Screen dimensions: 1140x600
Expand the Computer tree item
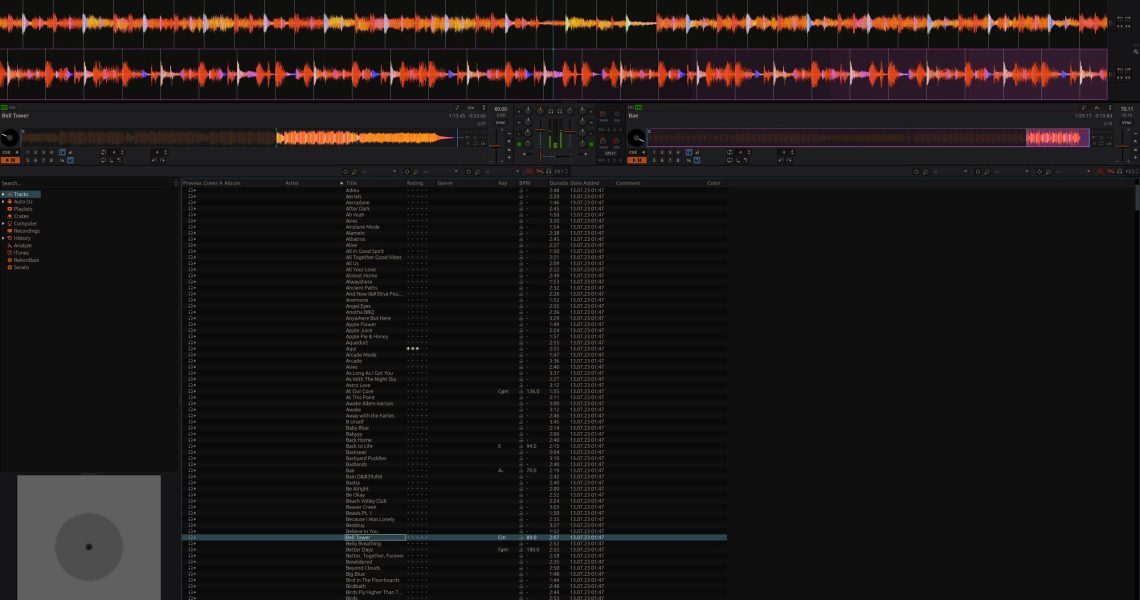3,223
